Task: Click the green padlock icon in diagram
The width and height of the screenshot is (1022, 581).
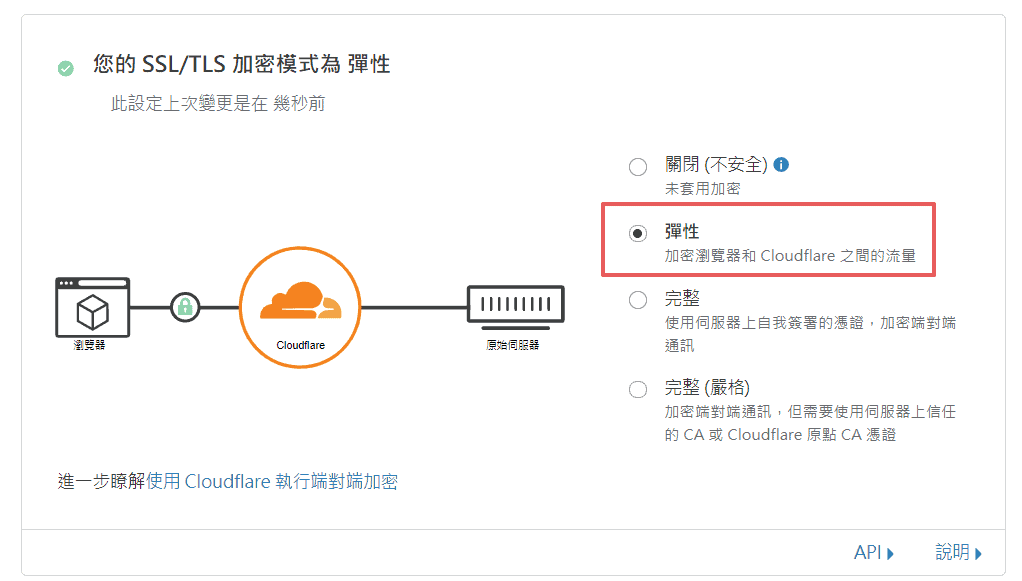Action: [185, 306]
